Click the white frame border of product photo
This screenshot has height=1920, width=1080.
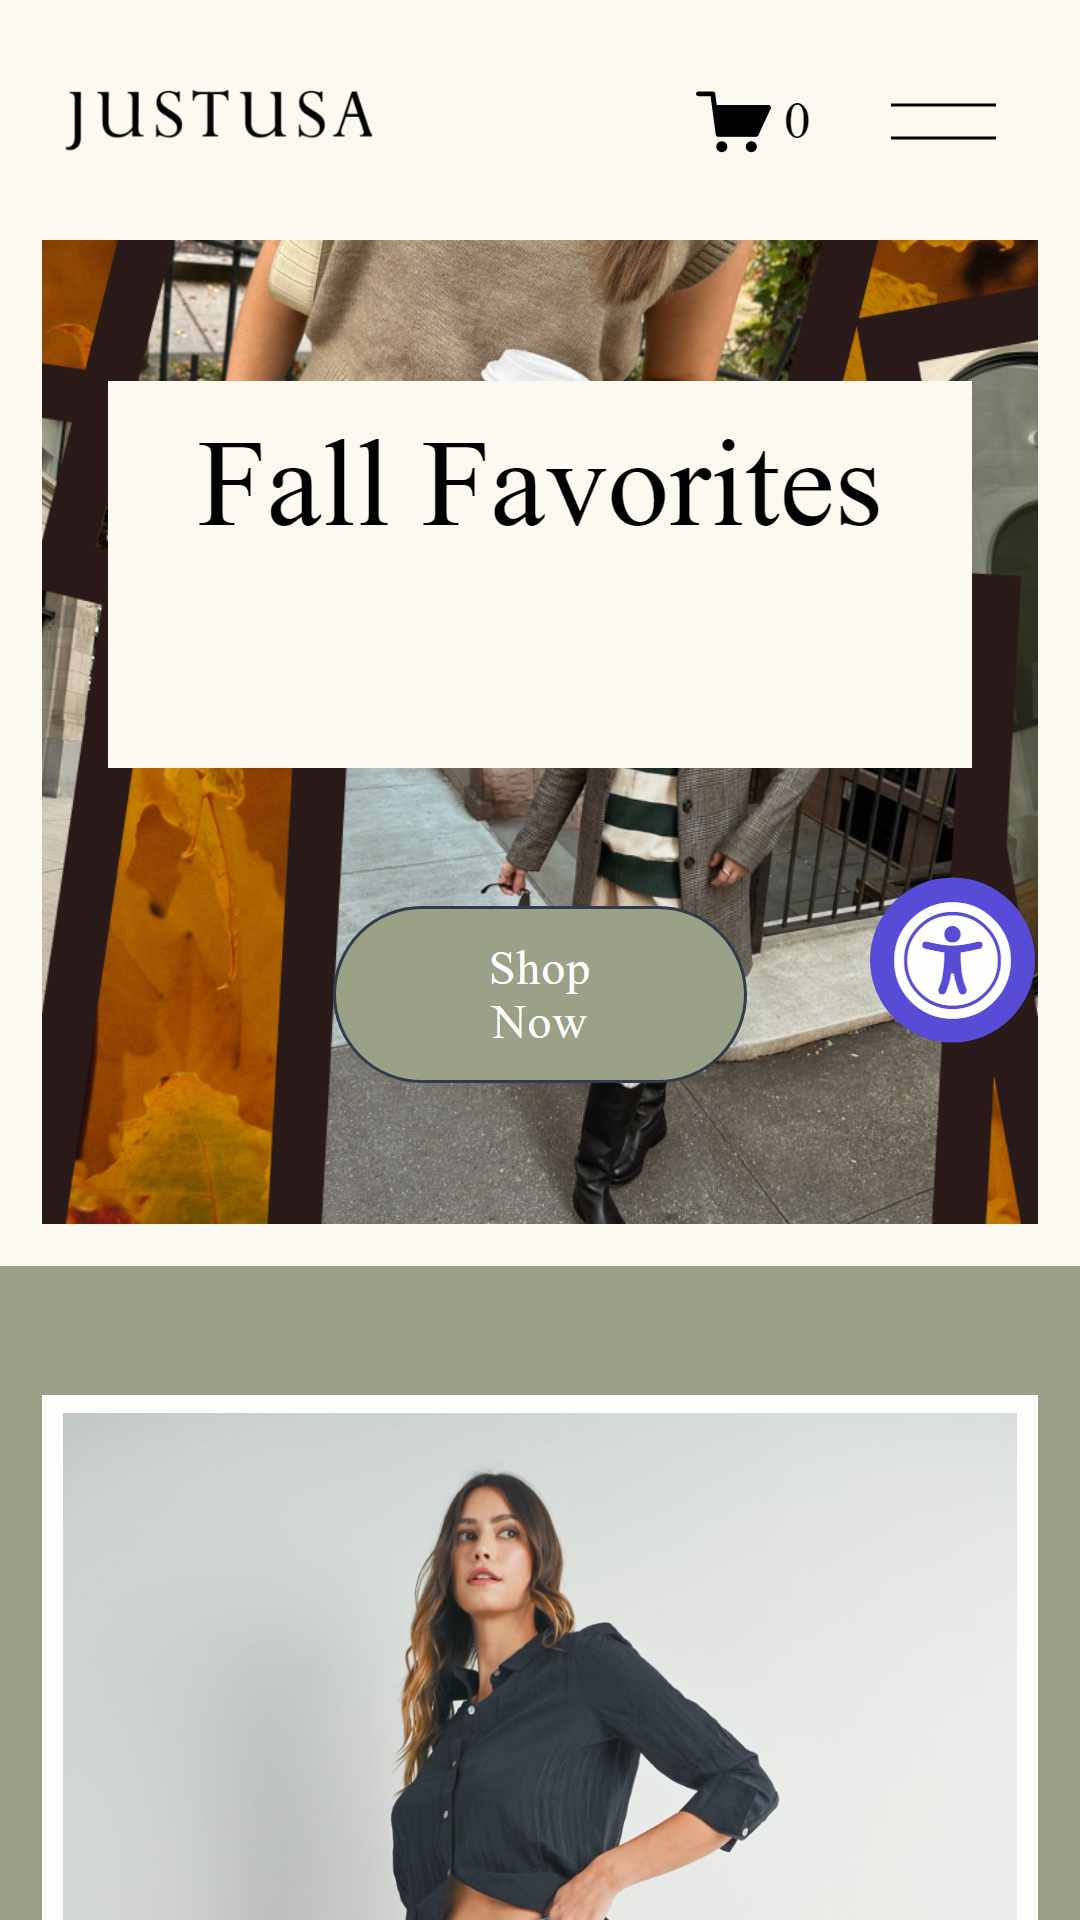click(540, 1404)
